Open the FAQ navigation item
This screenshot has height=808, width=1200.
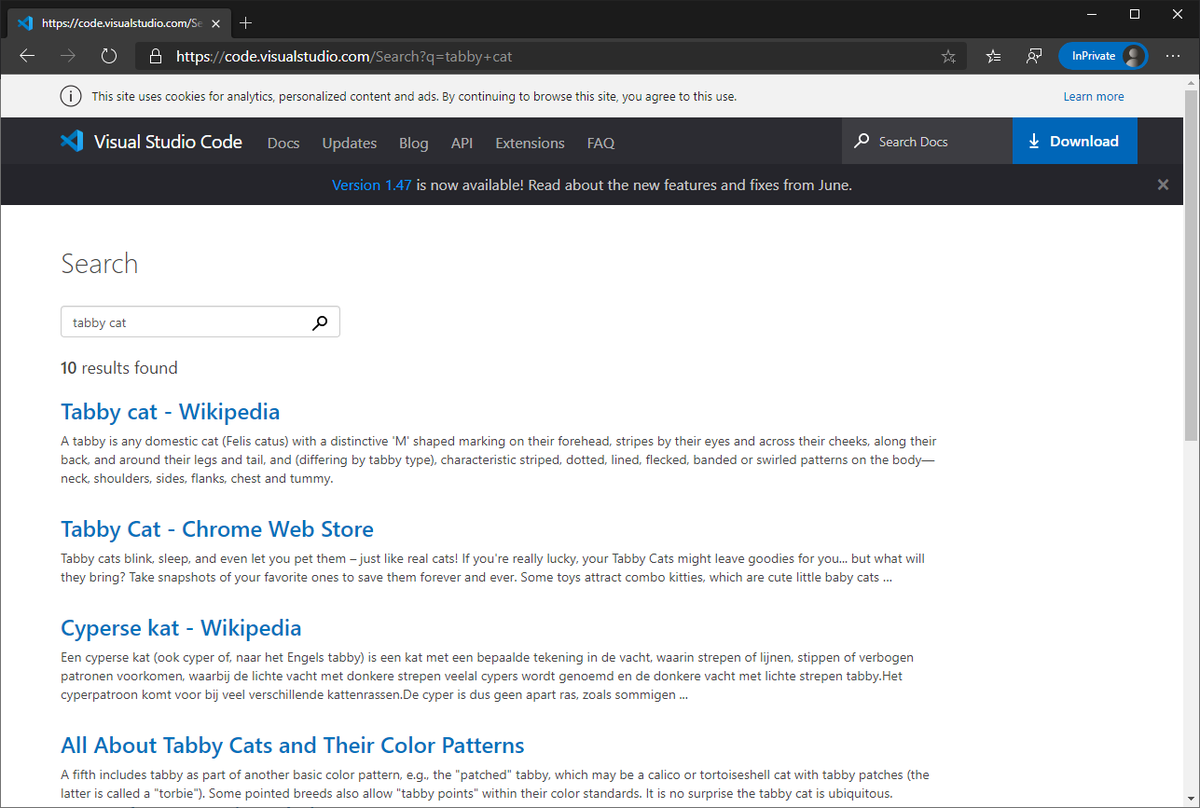[601, 143]
